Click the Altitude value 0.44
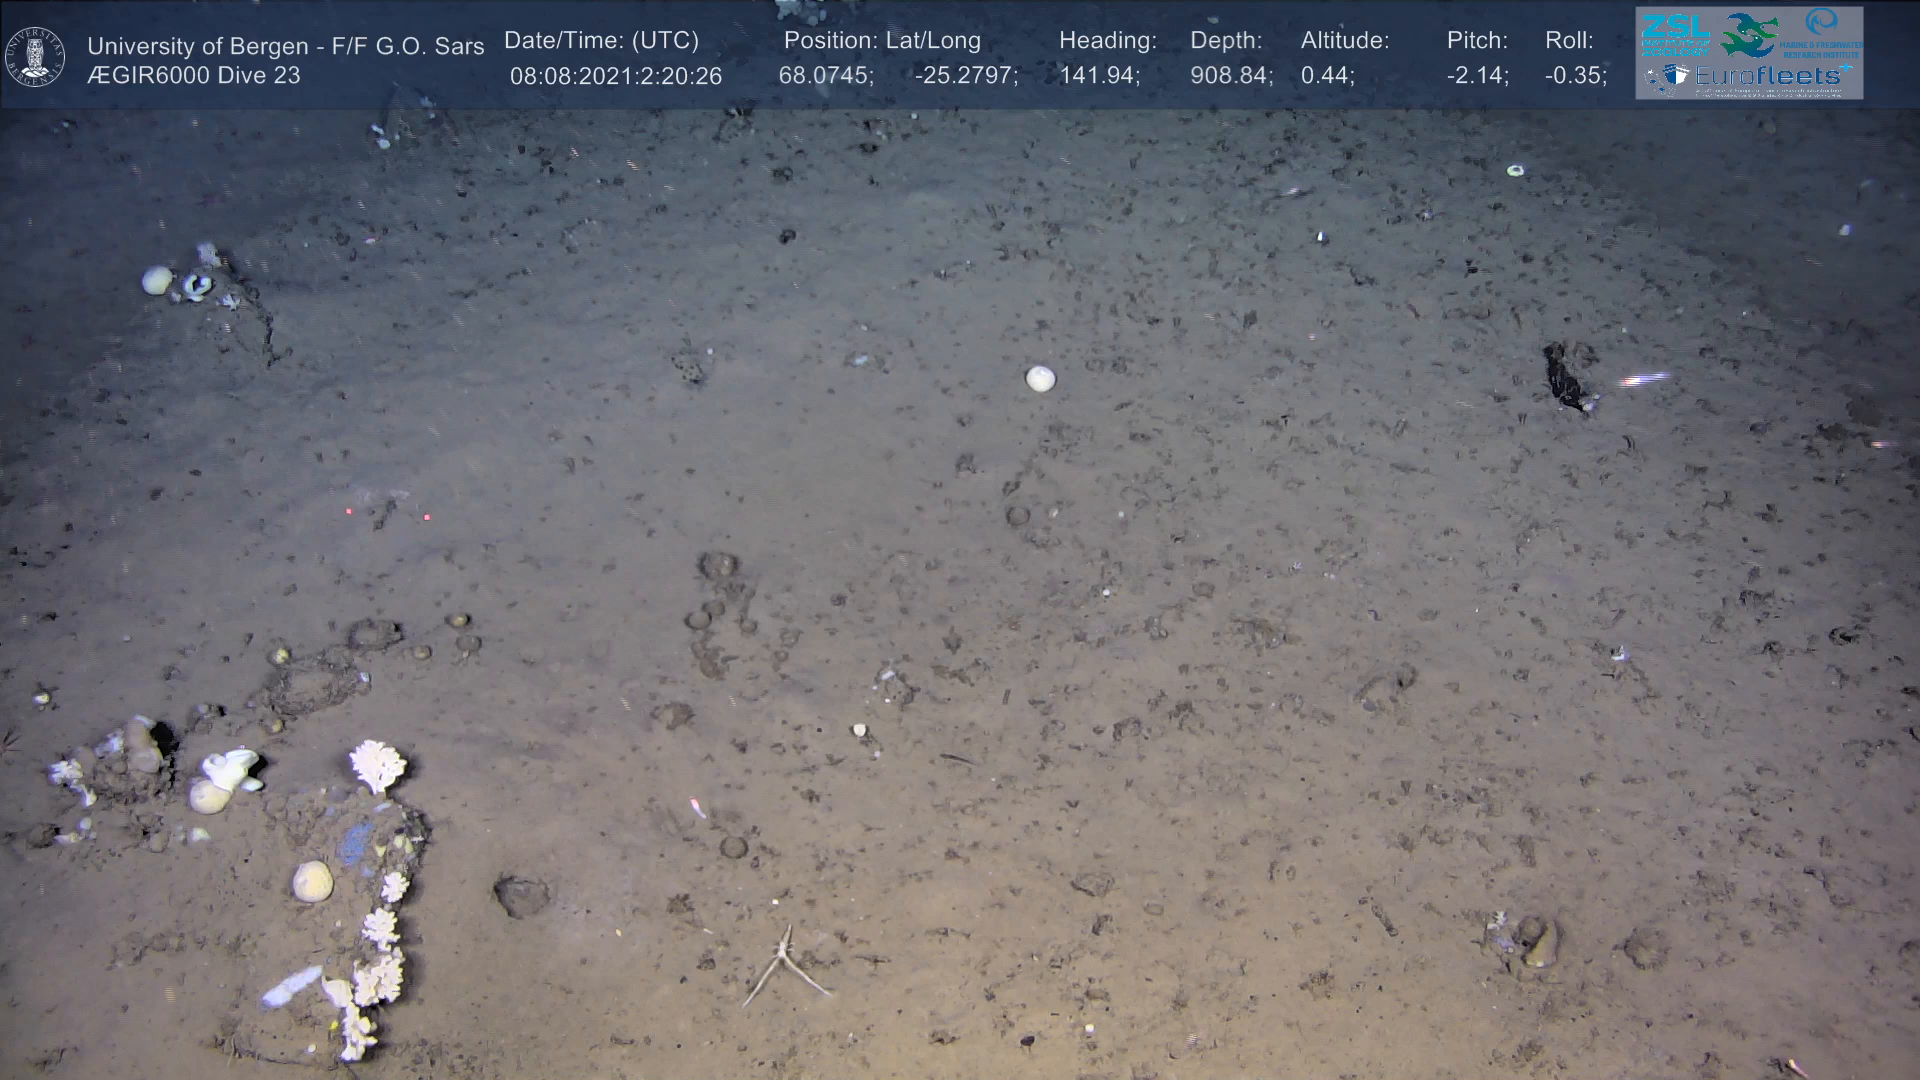The height and width of the screenshot is (1080, 1920). [x=1327, y=76]
